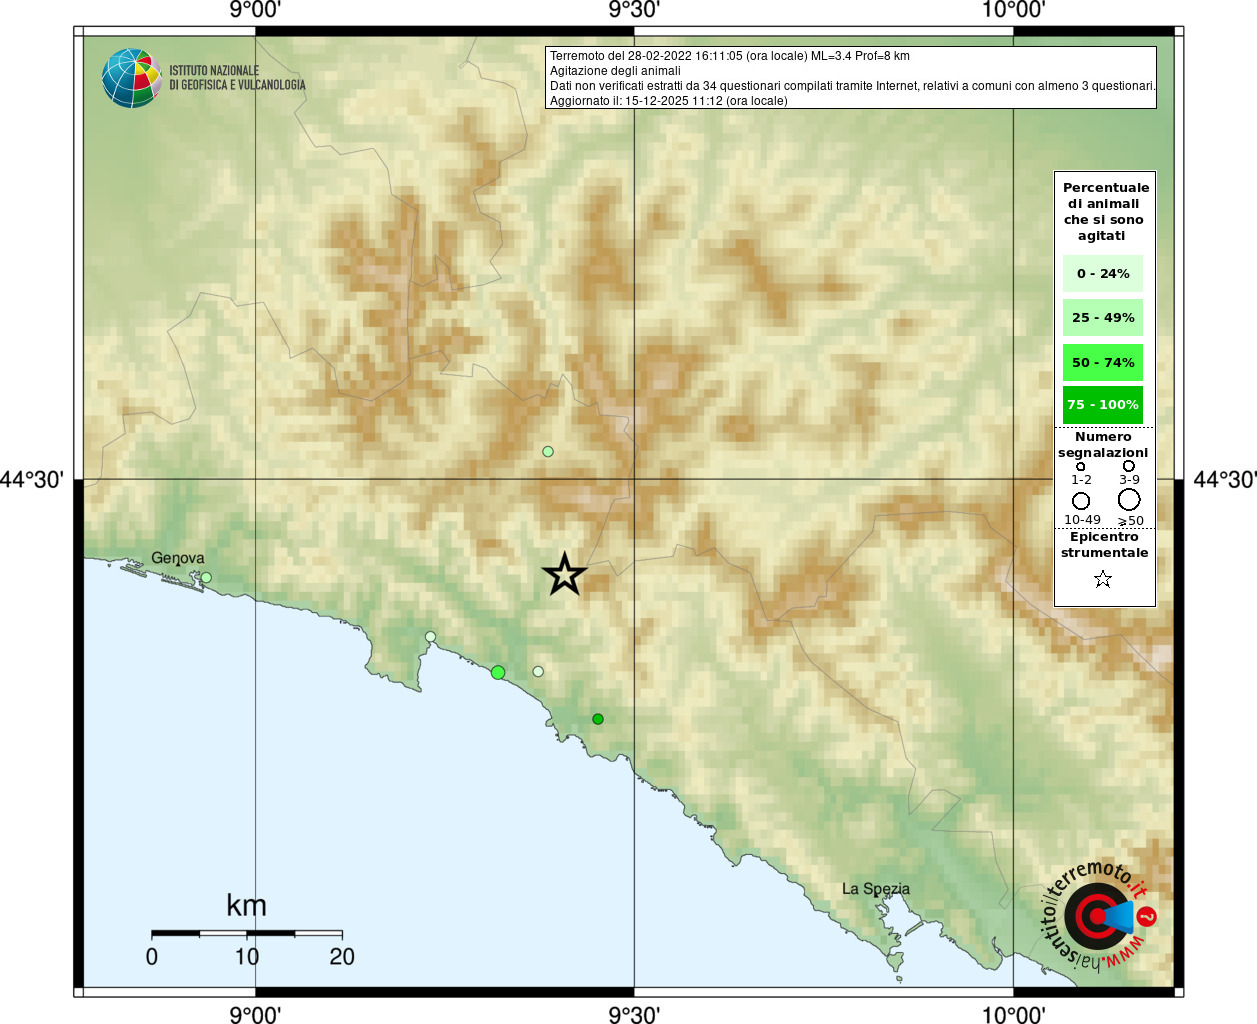The width and height of the screenshot is (1257, 1024).
Task: Click the top 9°30' longitude label
Action: pos(634,10)
